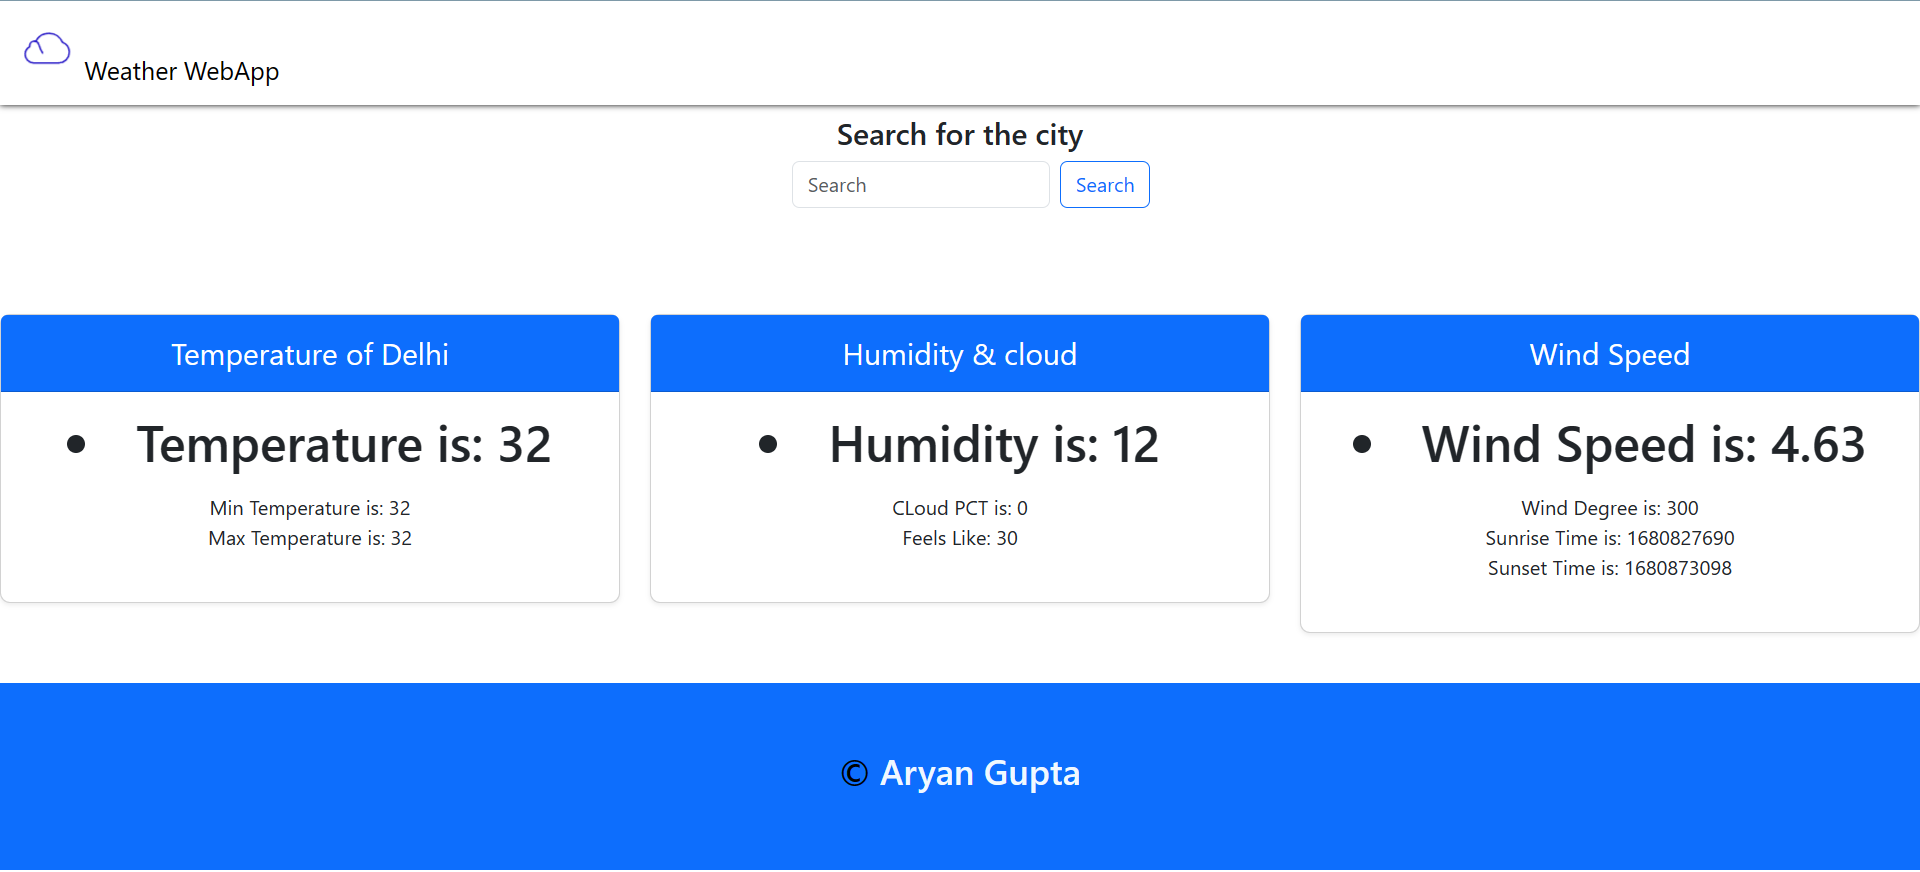Click the CLoud PCT is: 0 text
Image resolution: width=1920 pixels, height=872 pixels.
click(959, 508)
